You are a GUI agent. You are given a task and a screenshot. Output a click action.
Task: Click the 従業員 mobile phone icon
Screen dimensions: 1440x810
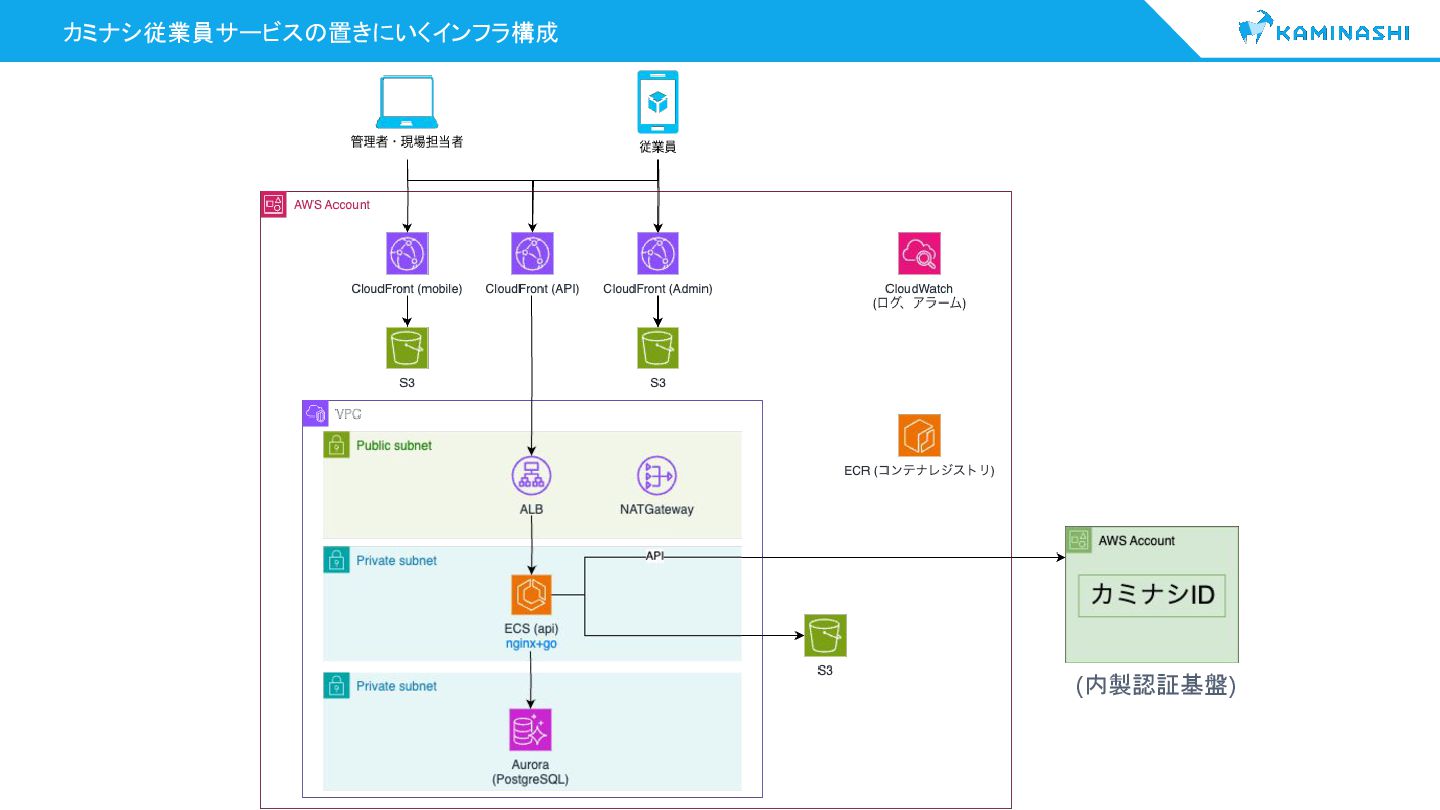pos(658,102)
